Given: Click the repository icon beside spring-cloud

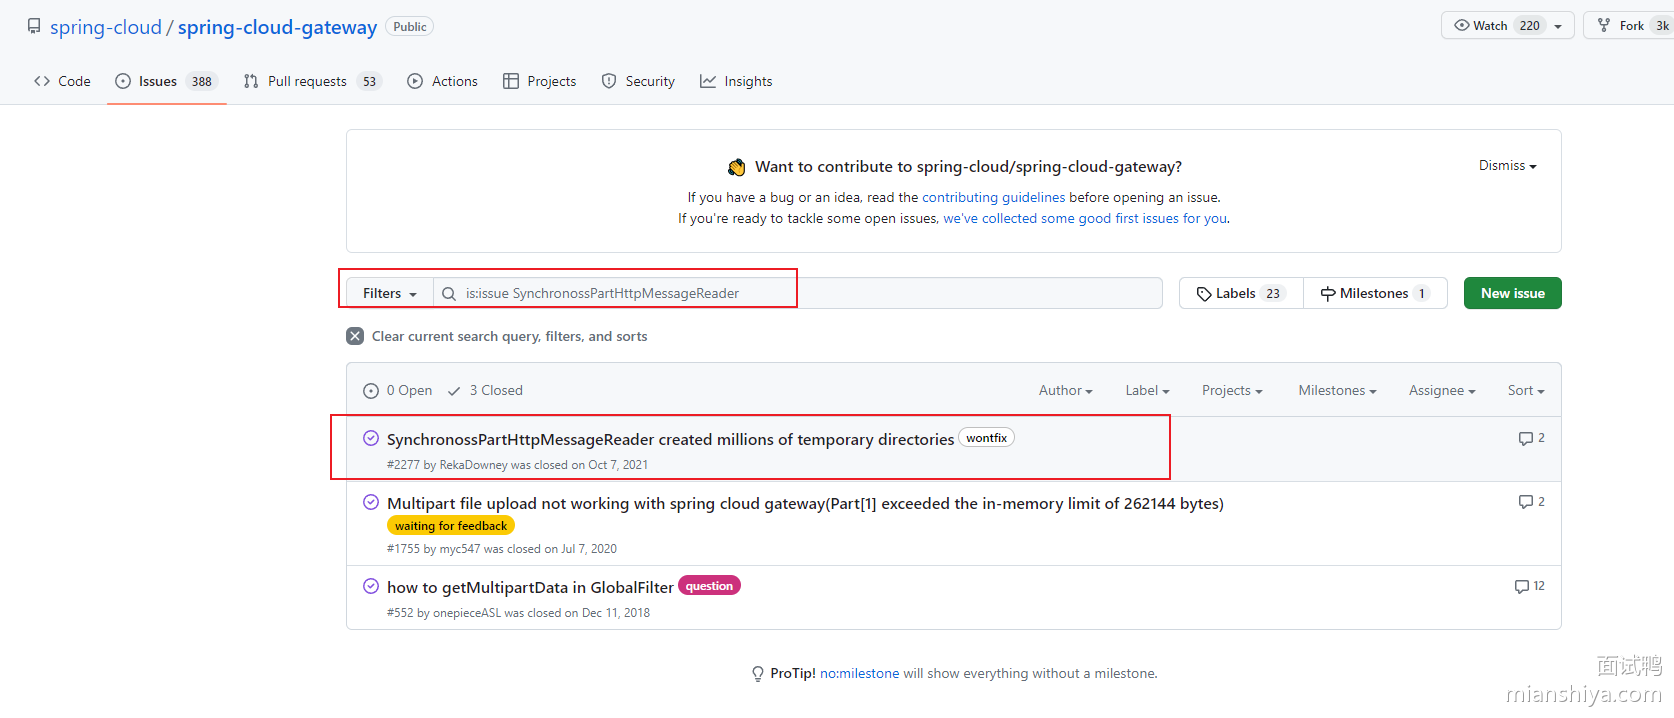Looking at the screenshot, I should click(34, 27).
